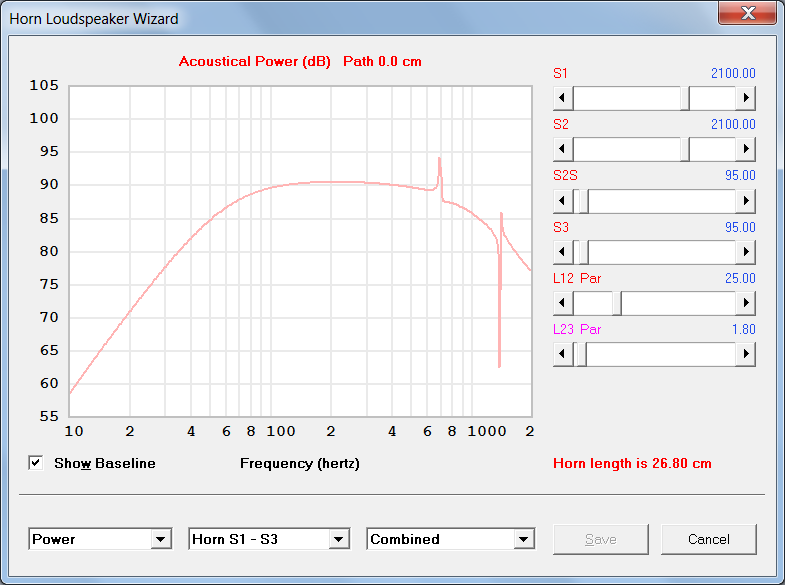This screenshot has width=785, height=585.
Task: Click the L12 Par slider thumb
Action: [617, 303]
